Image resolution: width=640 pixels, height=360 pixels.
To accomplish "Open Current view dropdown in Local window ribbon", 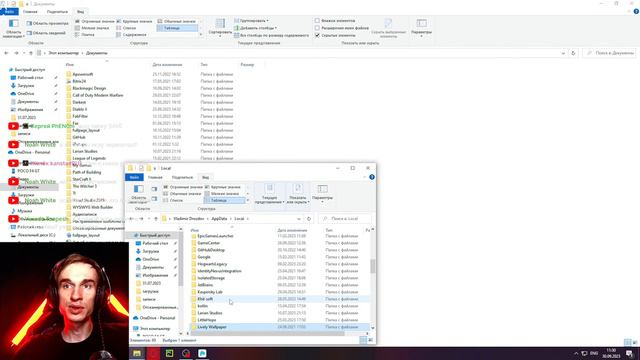I will click(269, 194).
